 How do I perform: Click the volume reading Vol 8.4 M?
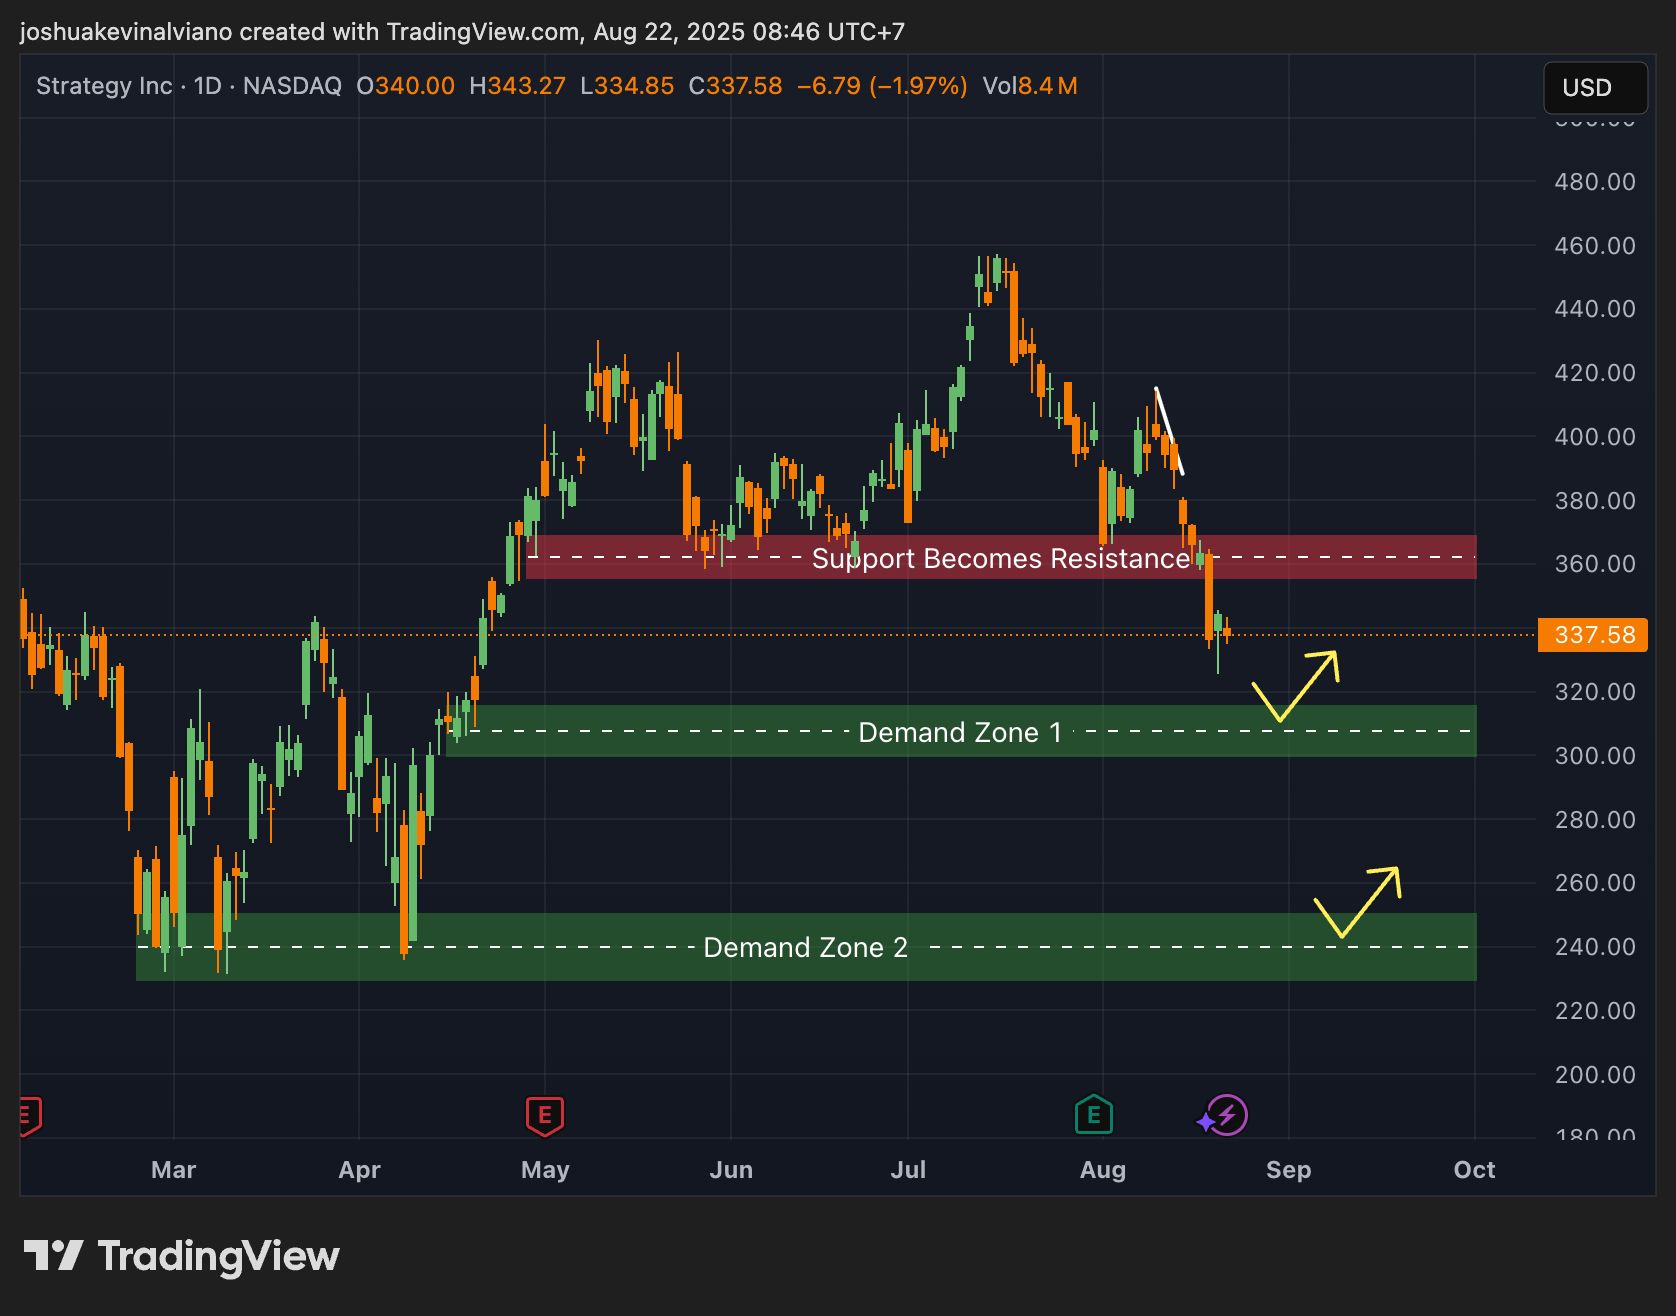tap(1030, 86)
